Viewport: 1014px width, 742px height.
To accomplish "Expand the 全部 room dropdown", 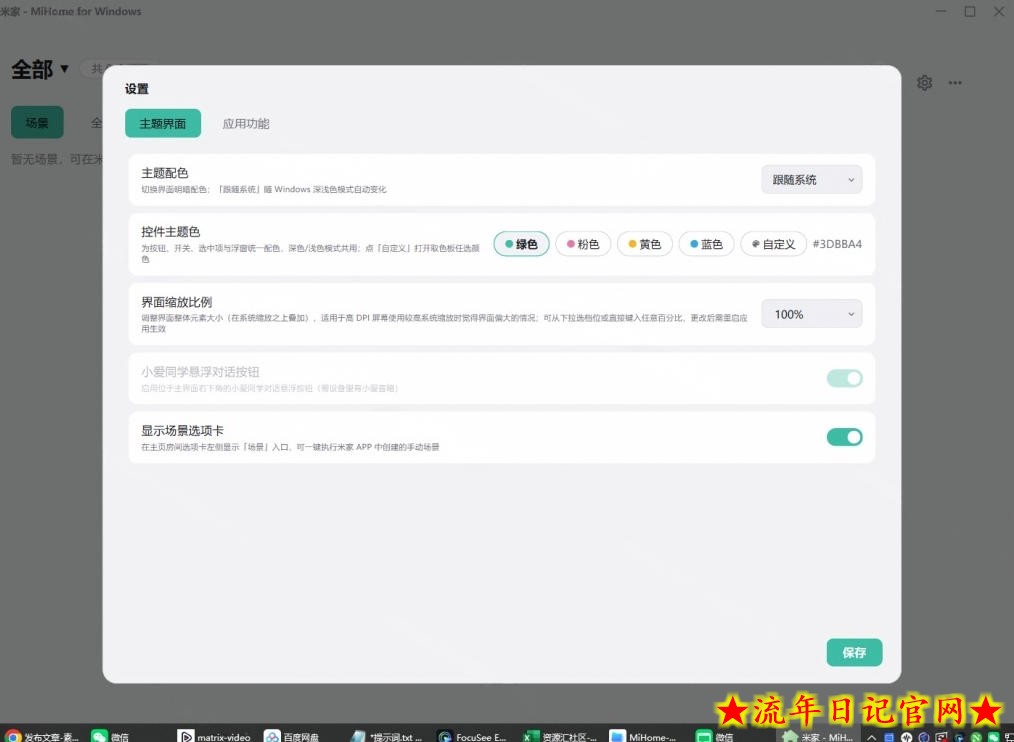I will pos(40,69).
